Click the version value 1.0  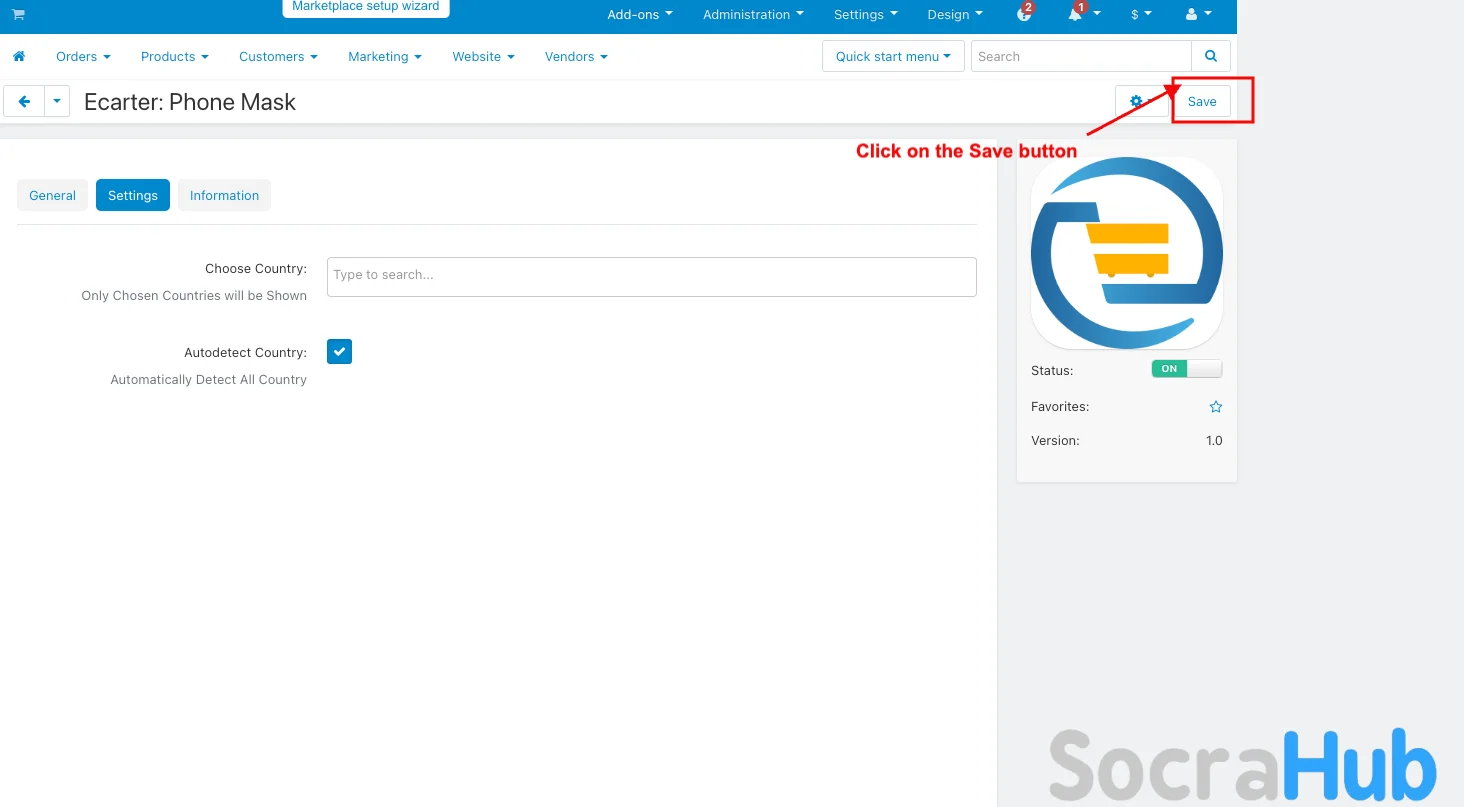(x=1214, y=440)
